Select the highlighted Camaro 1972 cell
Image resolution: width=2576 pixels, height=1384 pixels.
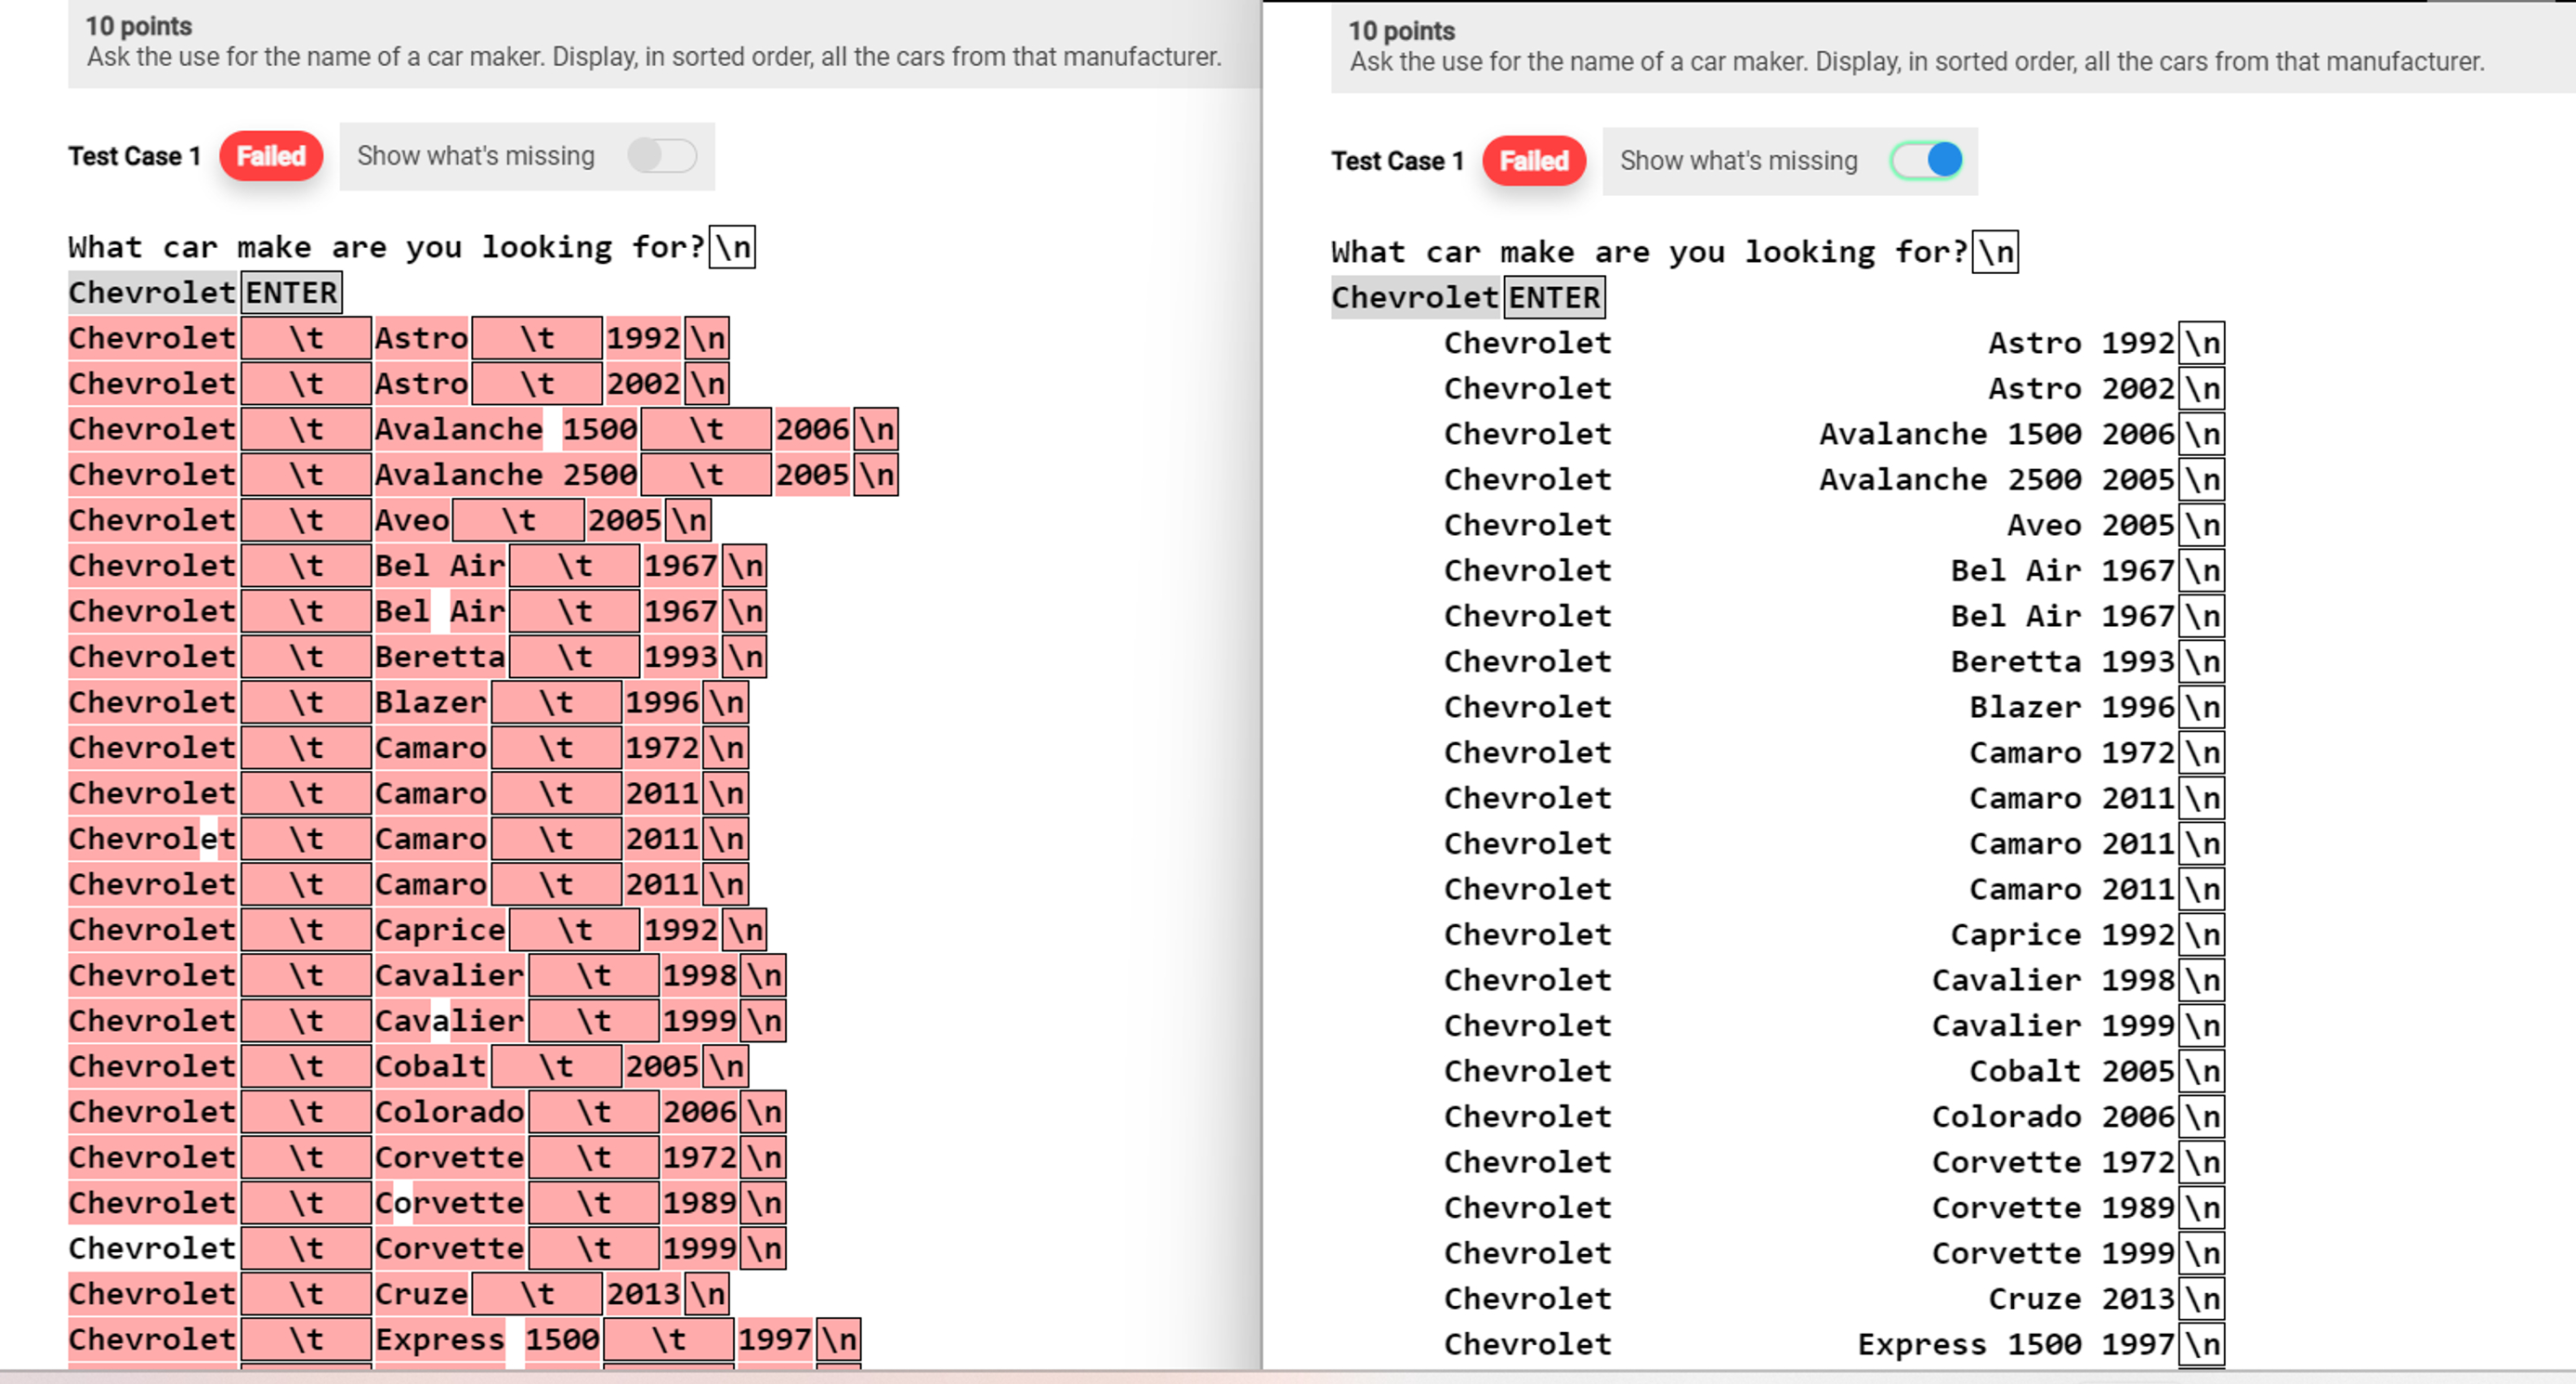[430, 747]
